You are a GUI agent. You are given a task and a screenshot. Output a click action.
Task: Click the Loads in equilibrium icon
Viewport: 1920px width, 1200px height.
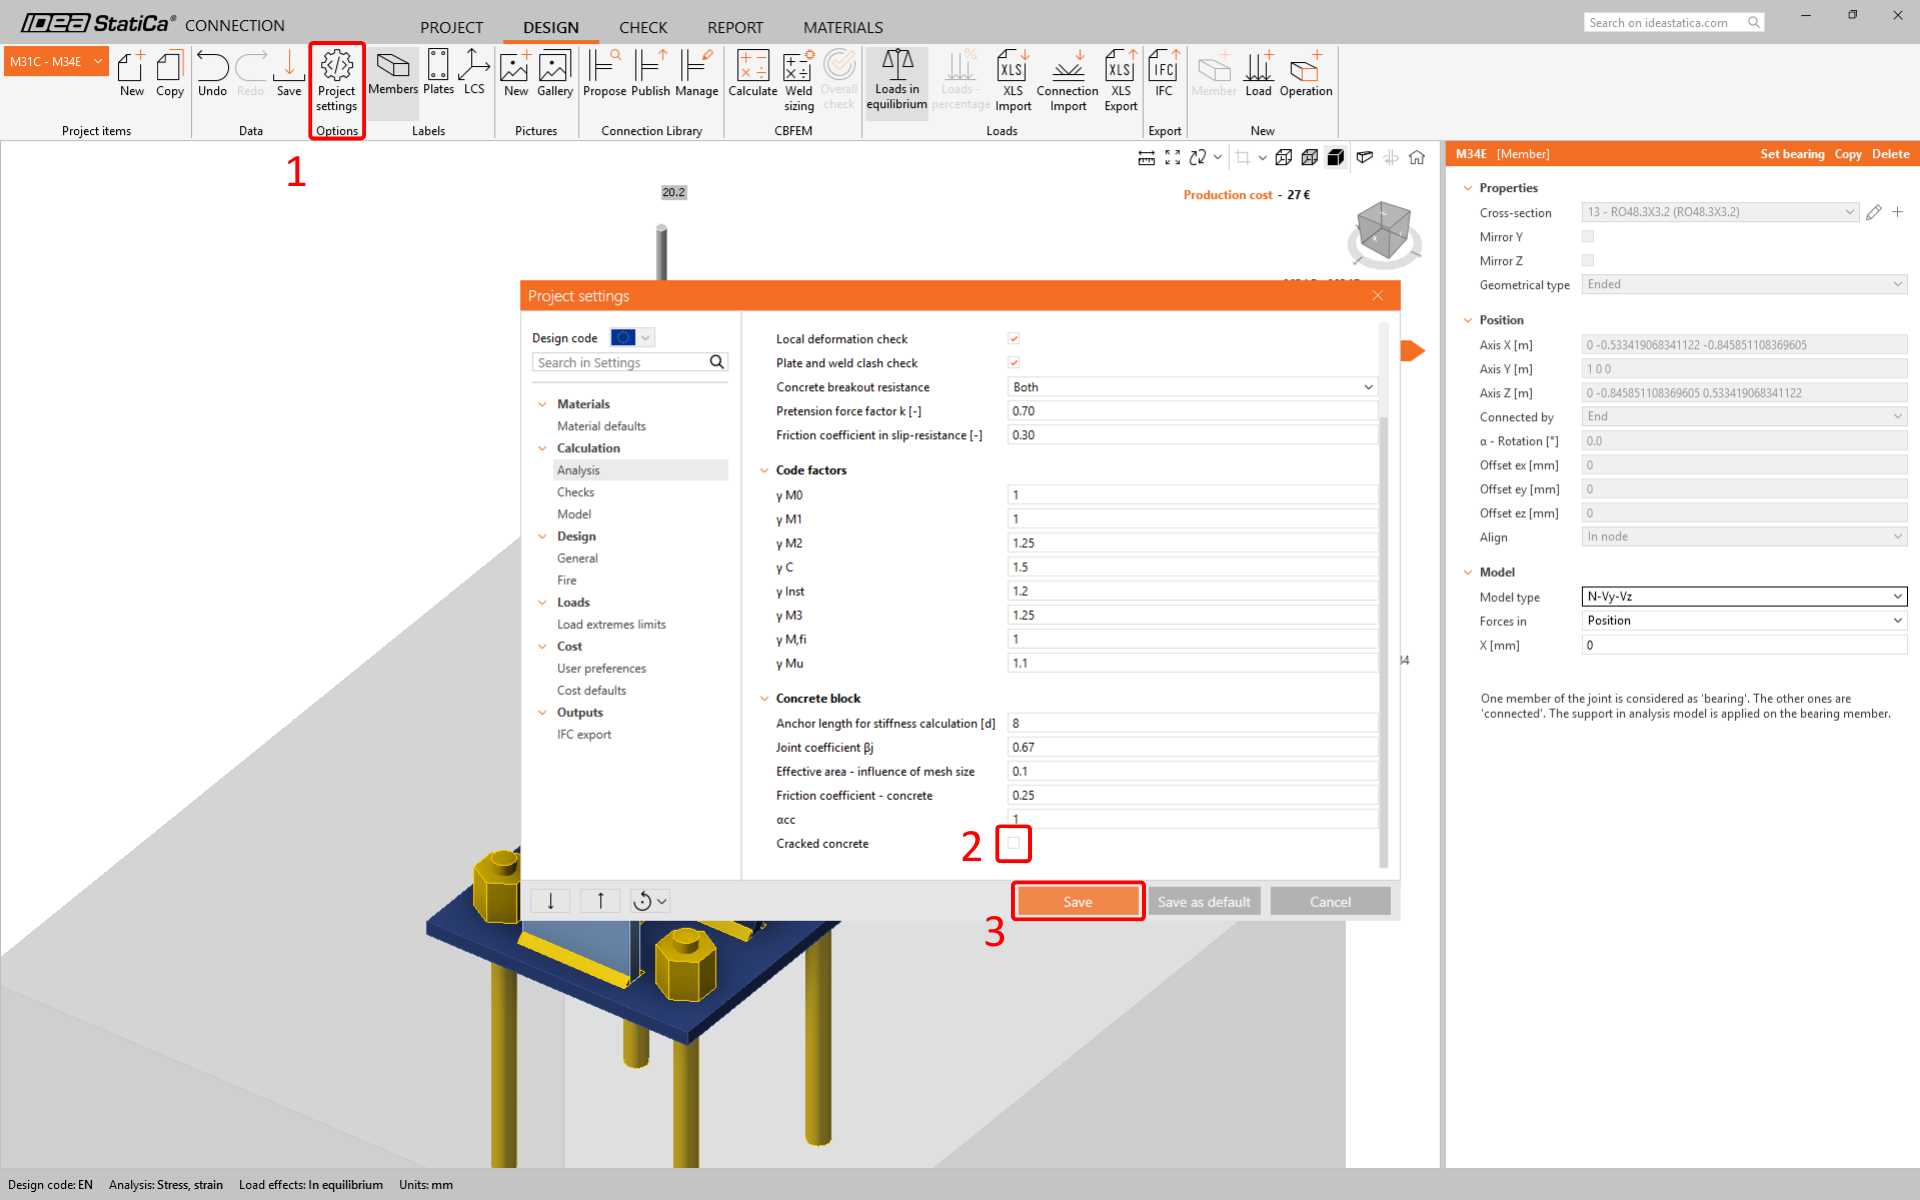896,80
